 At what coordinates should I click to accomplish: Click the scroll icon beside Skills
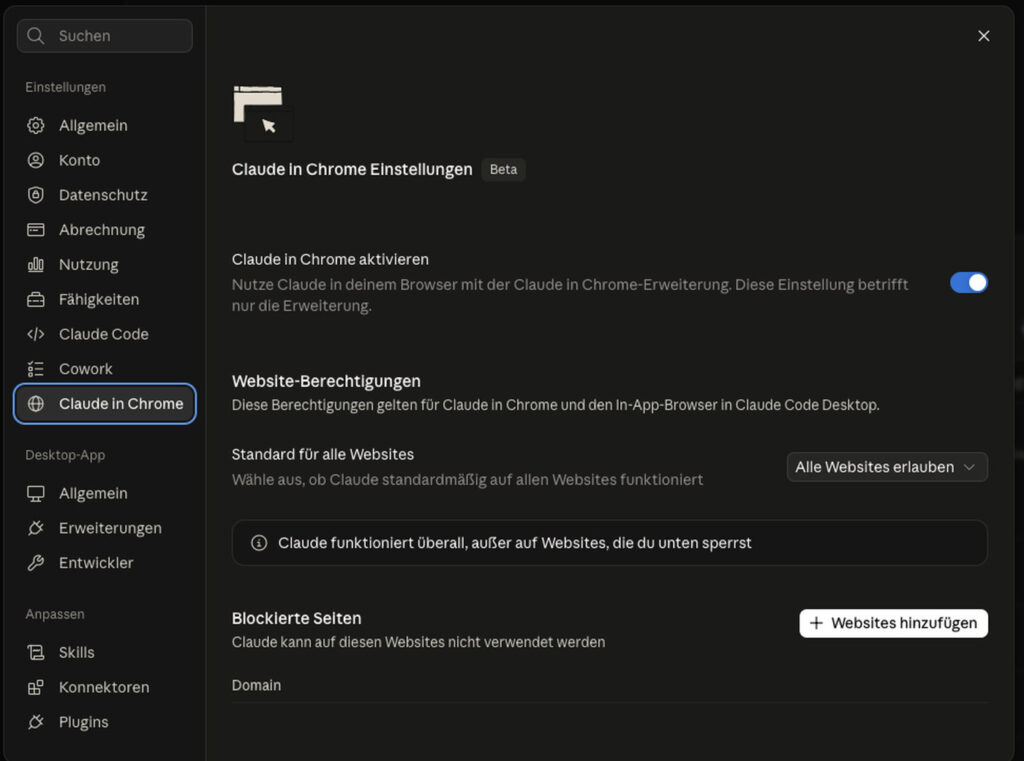point(35,652)
